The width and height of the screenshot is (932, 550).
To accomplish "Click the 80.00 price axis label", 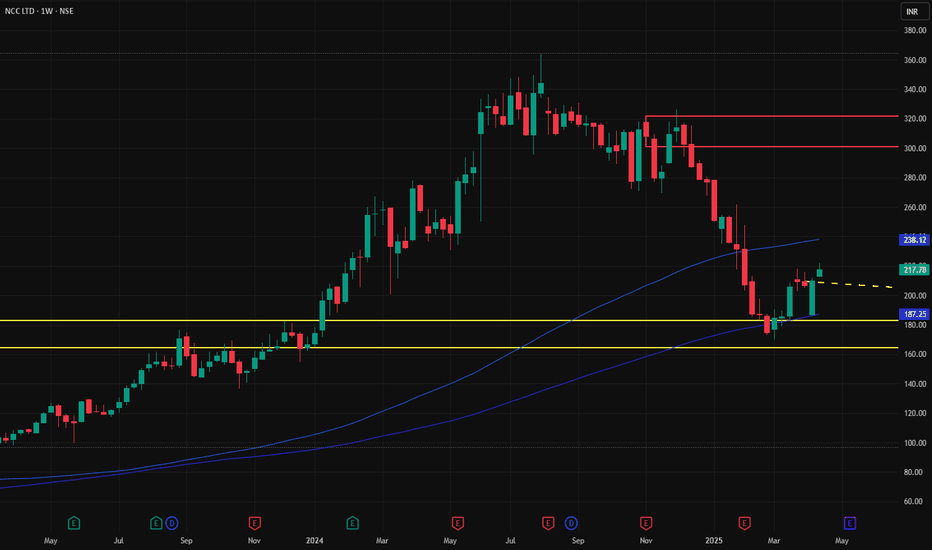I will tap(915, 472).
